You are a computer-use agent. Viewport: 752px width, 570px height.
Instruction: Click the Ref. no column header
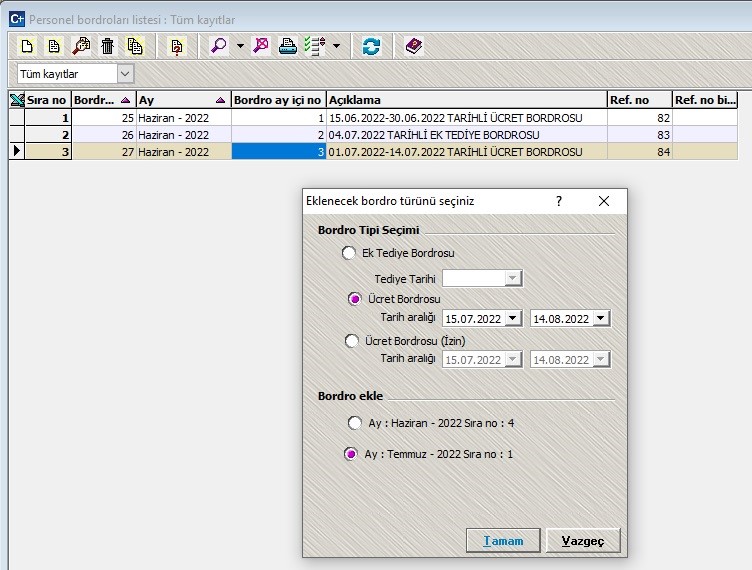pos(639,100)
